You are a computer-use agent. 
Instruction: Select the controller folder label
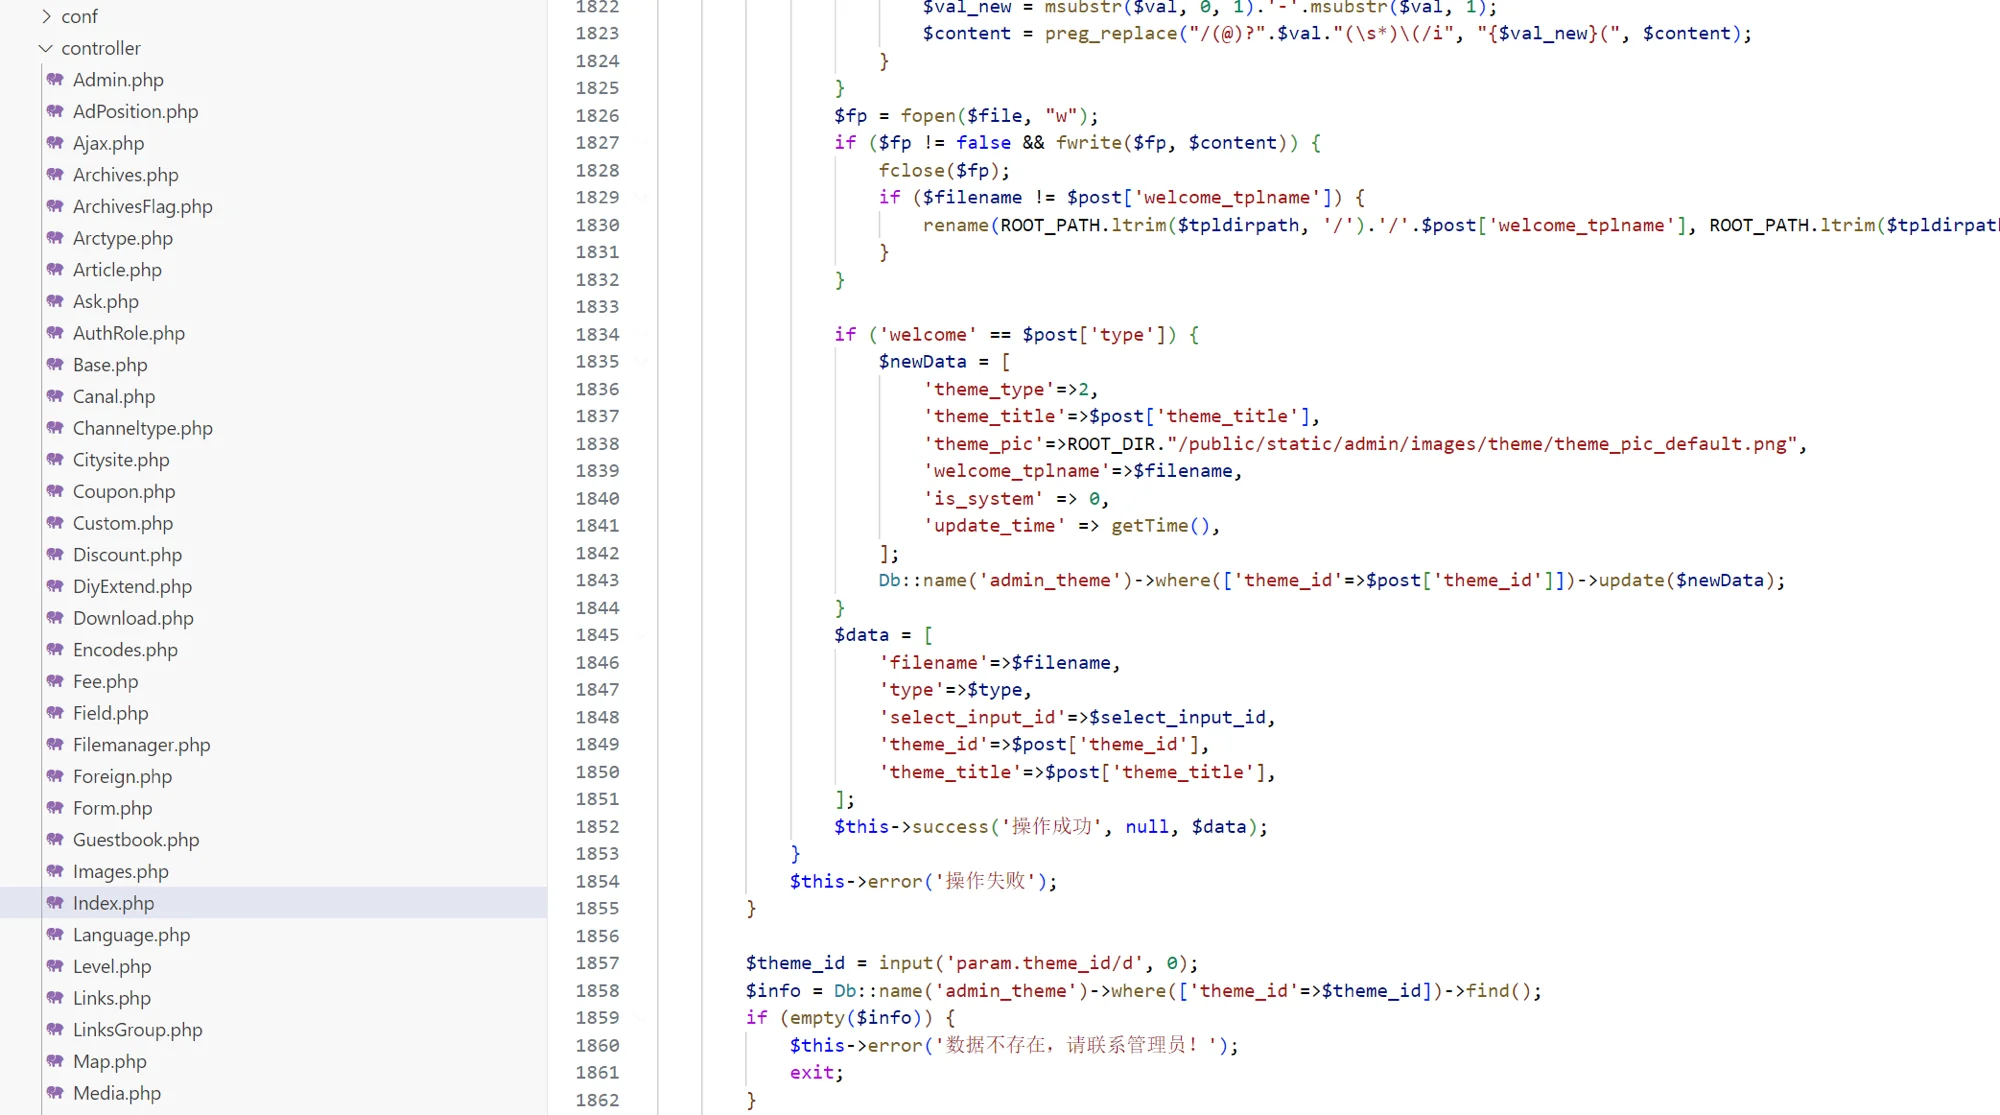(100, 48)
